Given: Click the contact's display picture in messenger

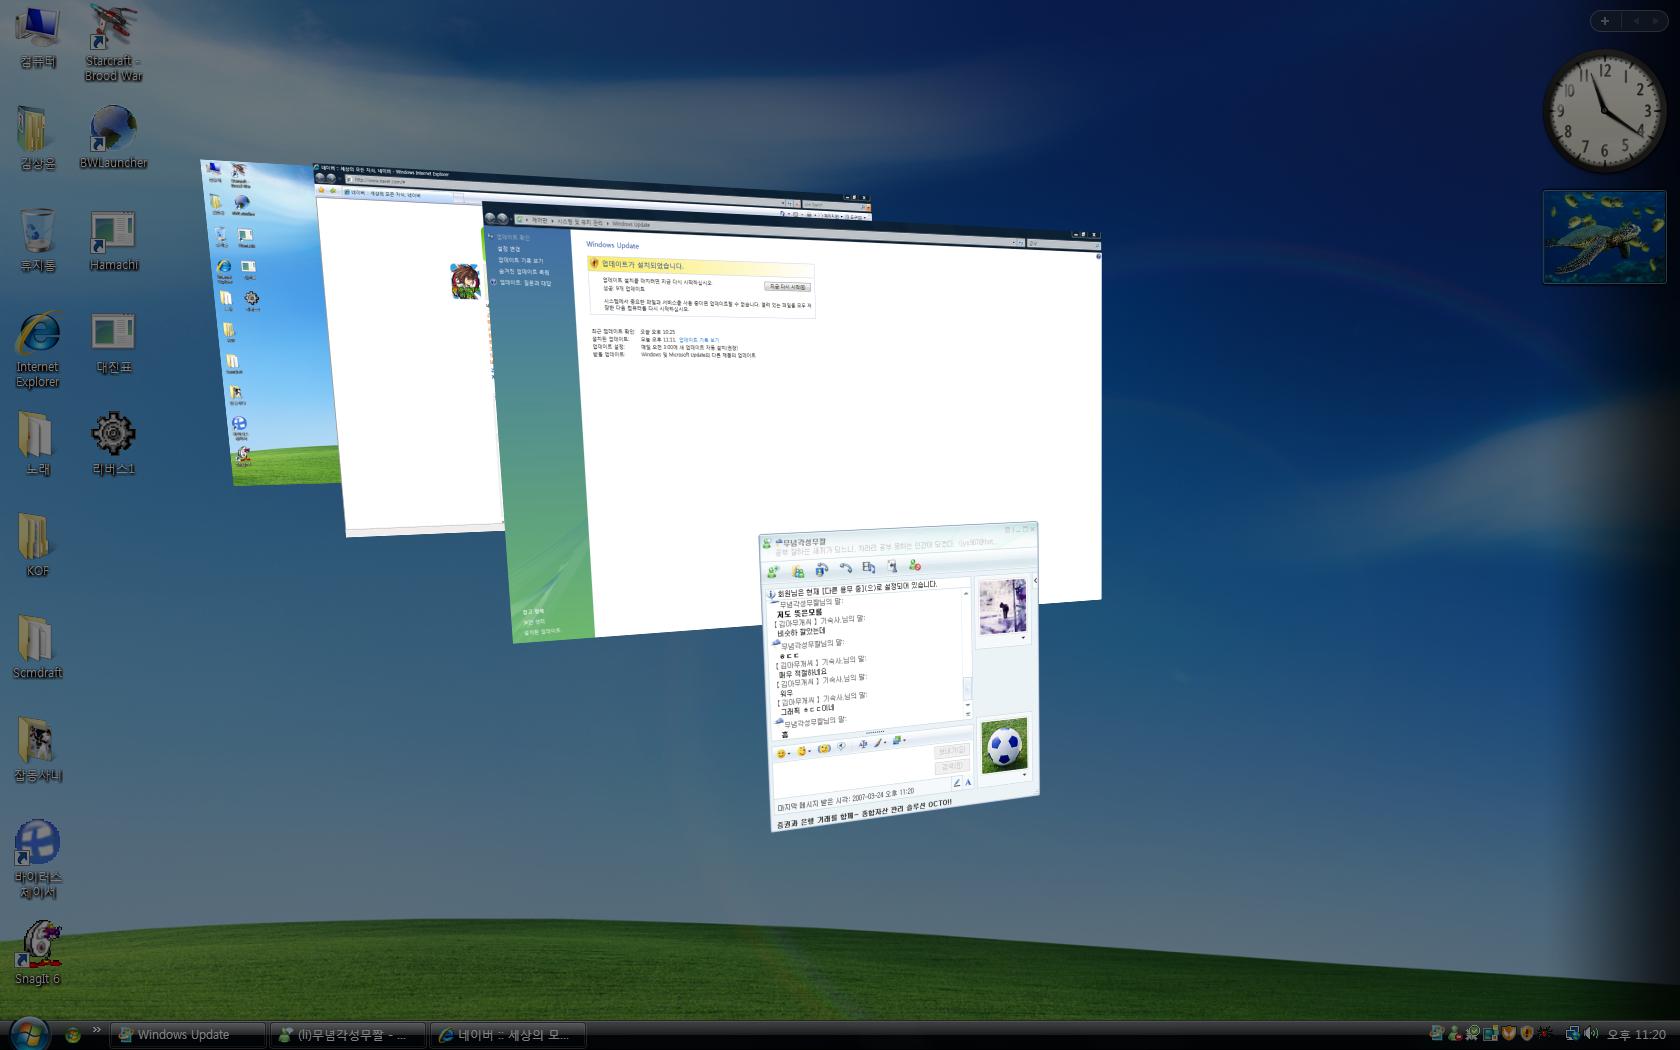Looking at the screenshot, I should [x=1002, y=606].
